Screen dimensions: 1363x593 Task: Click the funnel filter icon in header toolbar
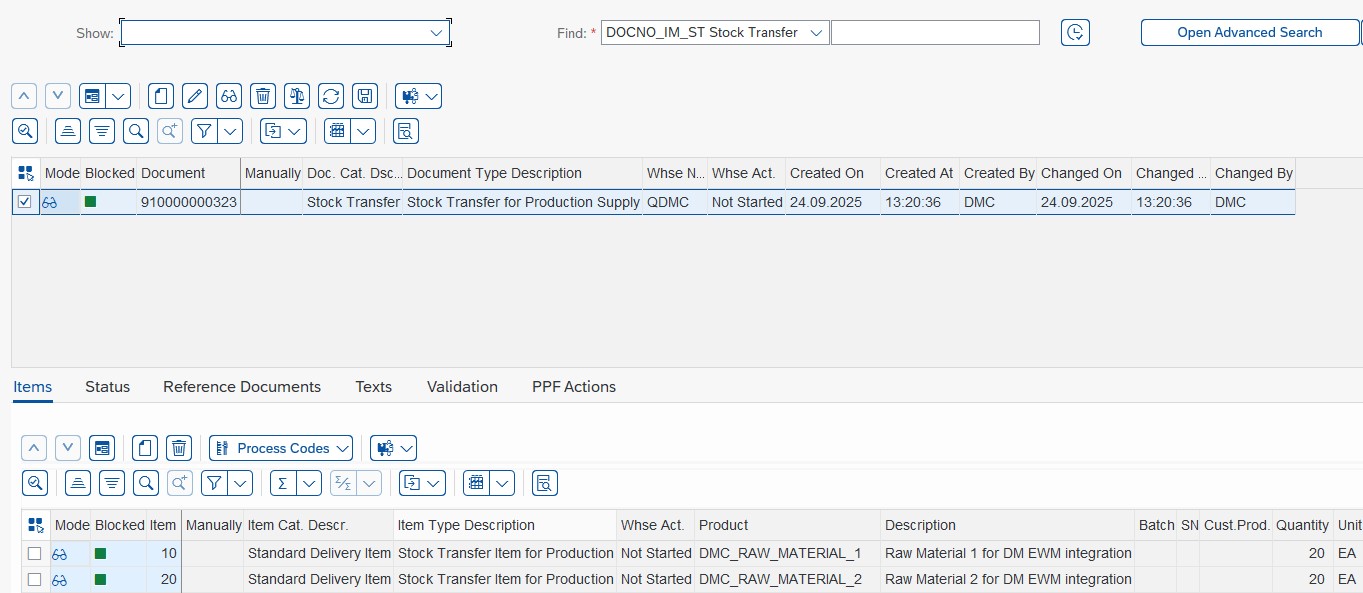(204, 131)
